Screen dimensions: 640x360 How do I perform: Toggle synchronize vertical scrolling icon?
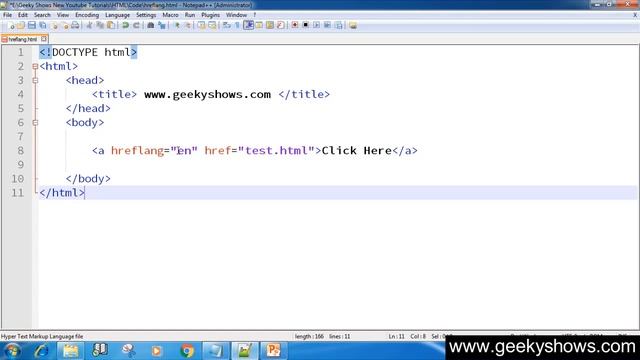[x=202, y=25]
